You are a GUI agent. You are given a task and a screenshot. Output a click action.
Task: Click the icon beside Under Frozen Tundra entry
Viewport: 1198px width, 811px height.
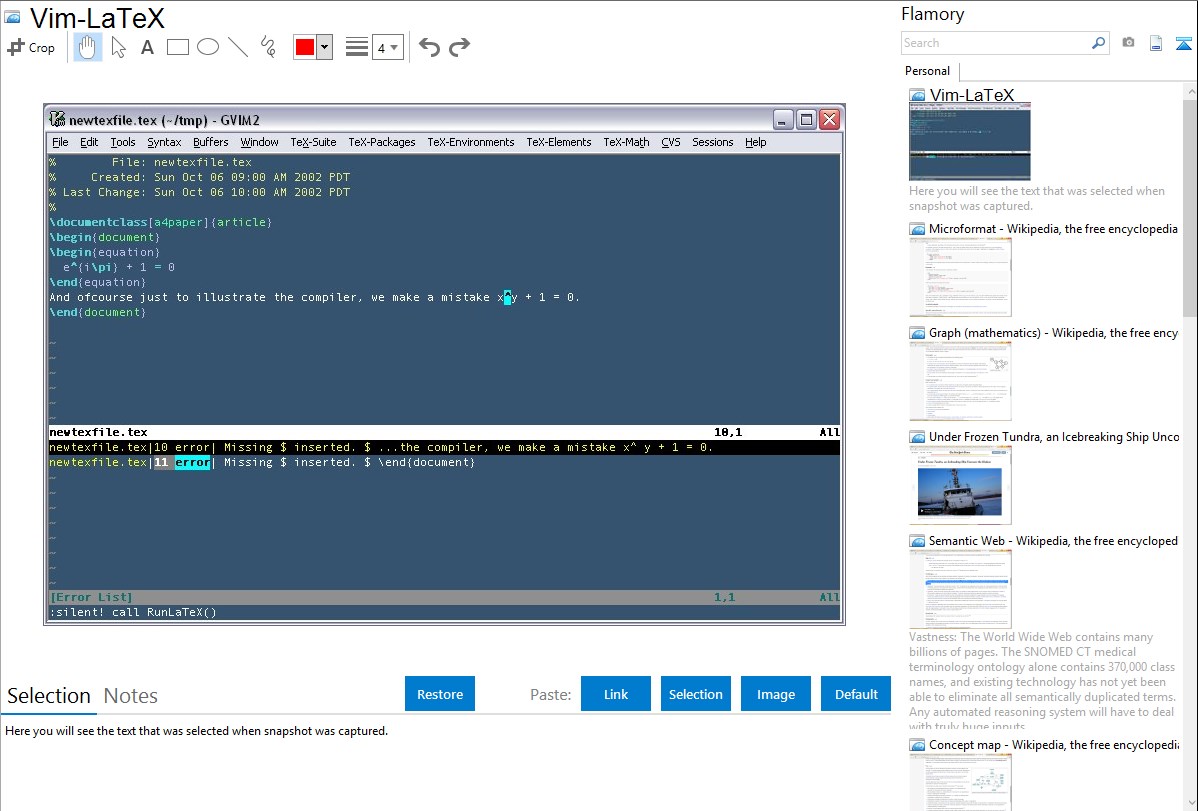pos(917,437)
